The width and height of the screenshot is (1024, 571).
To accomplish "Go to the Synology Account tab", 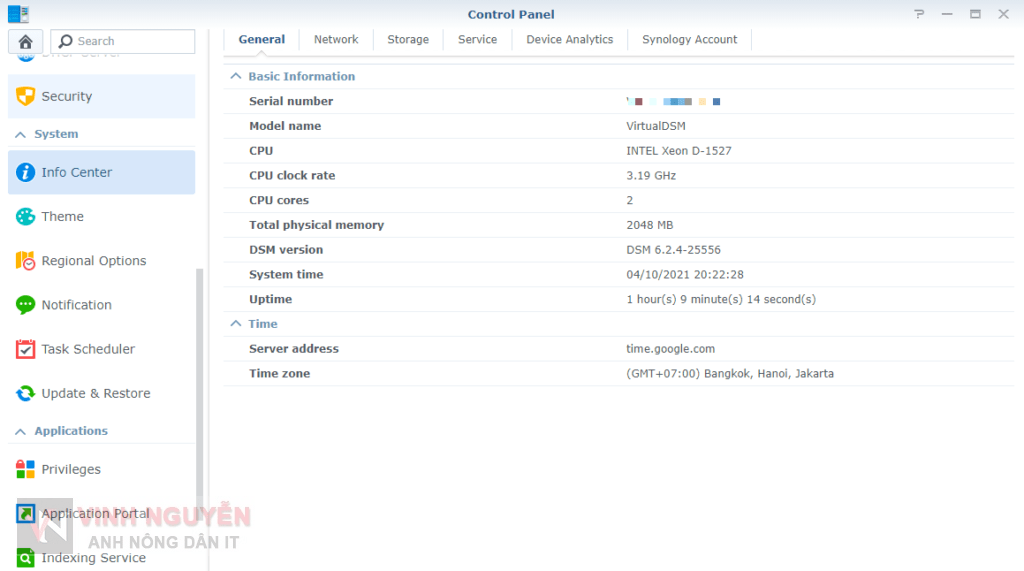I will [x=689, y=39].
